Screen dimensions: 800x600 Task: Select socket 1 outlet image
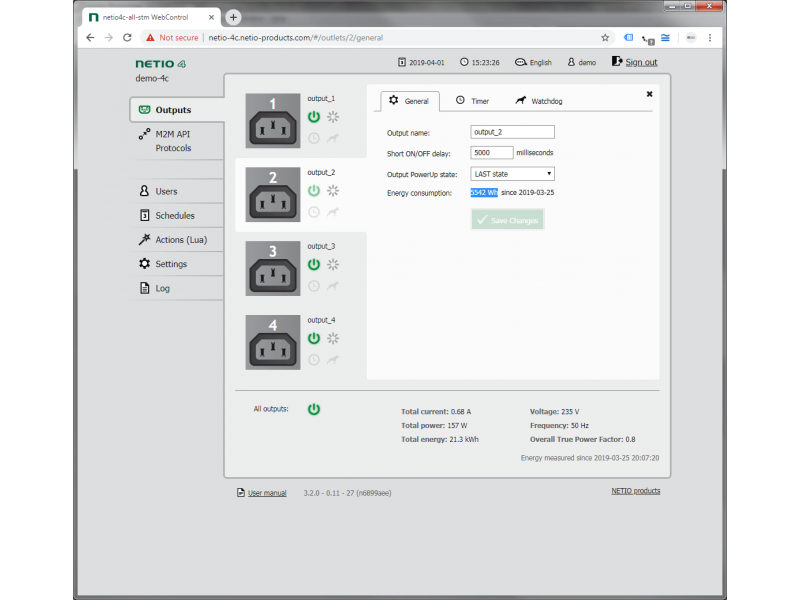point(273,121)
